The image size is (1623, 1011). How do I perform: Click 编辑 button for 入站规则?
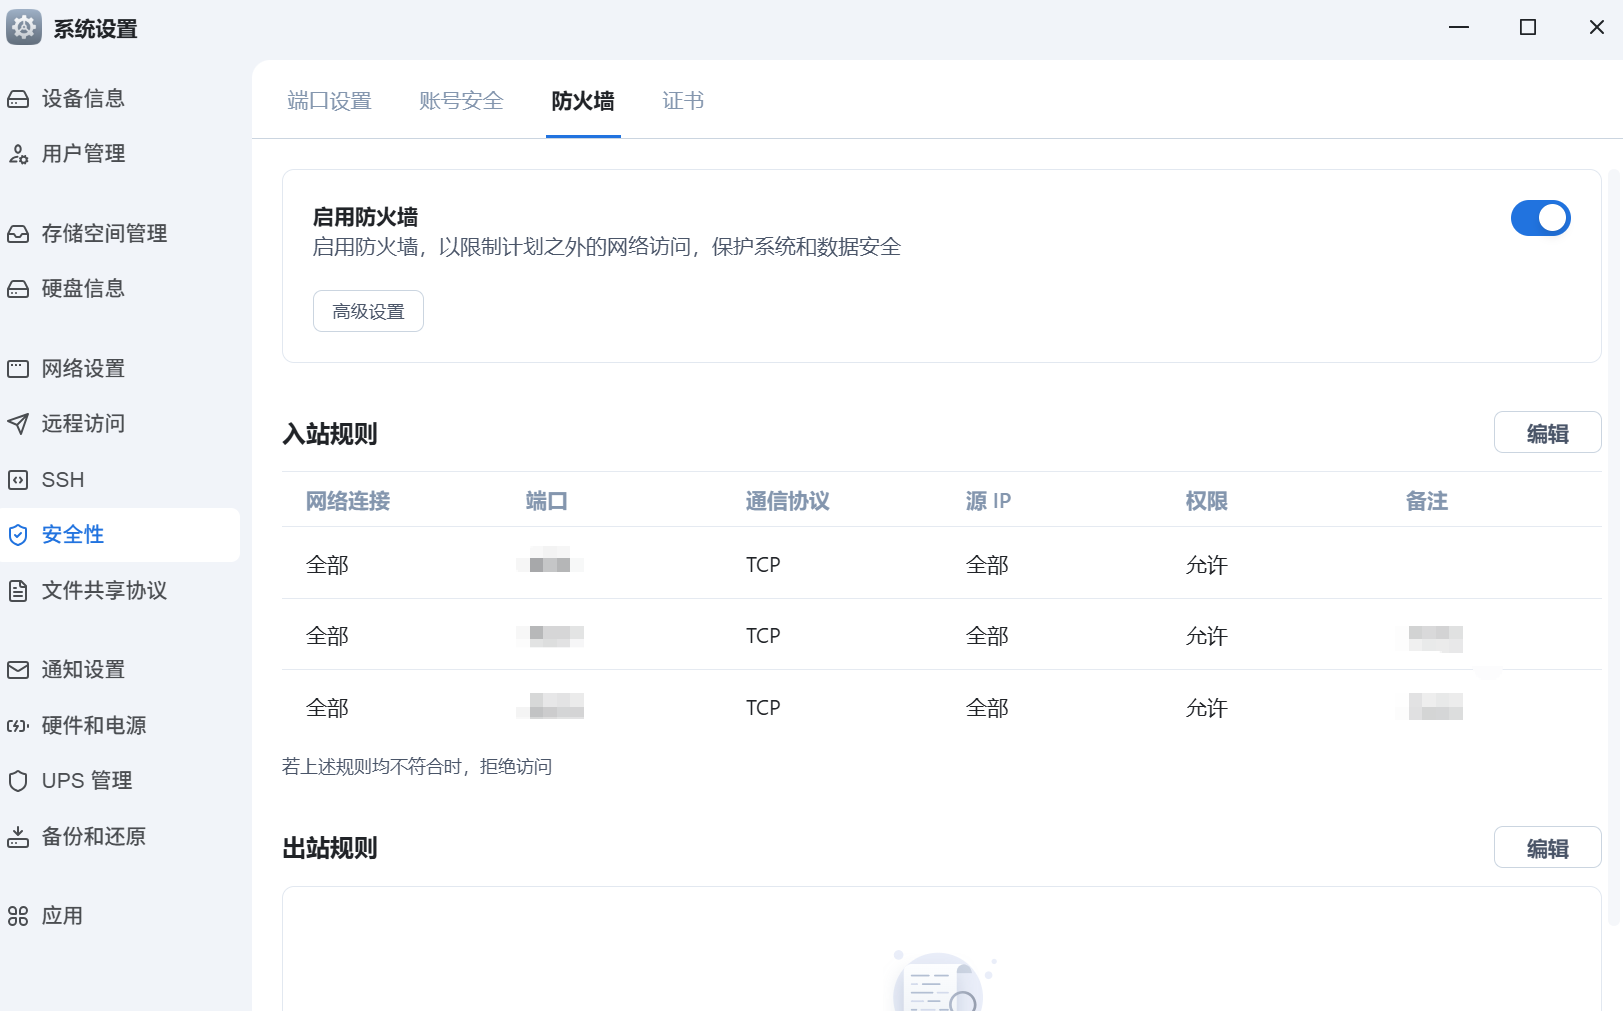pos(1547,433)
